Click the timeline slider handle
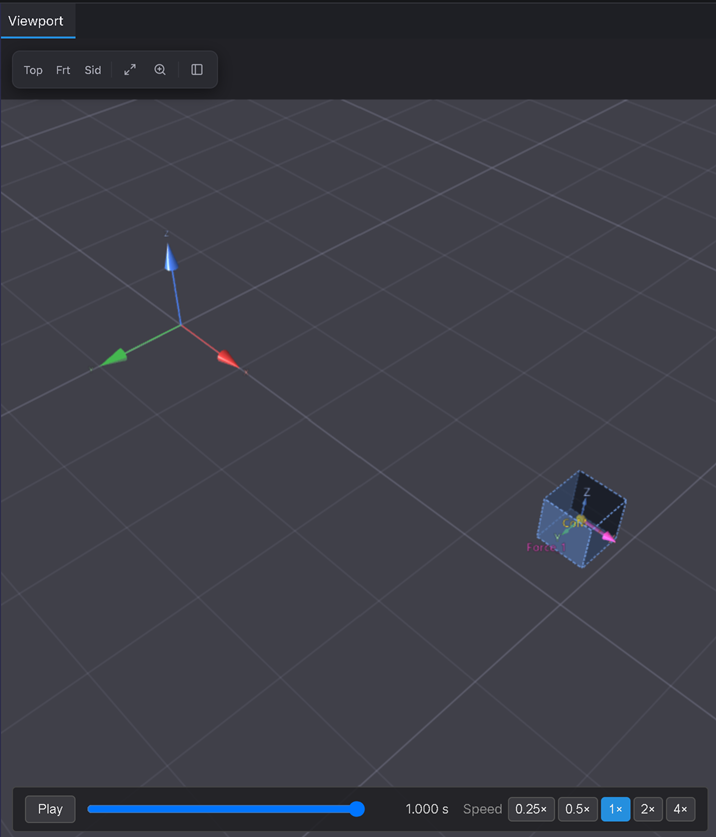This screenshot has width=716, height=837. tap(357, 809)
